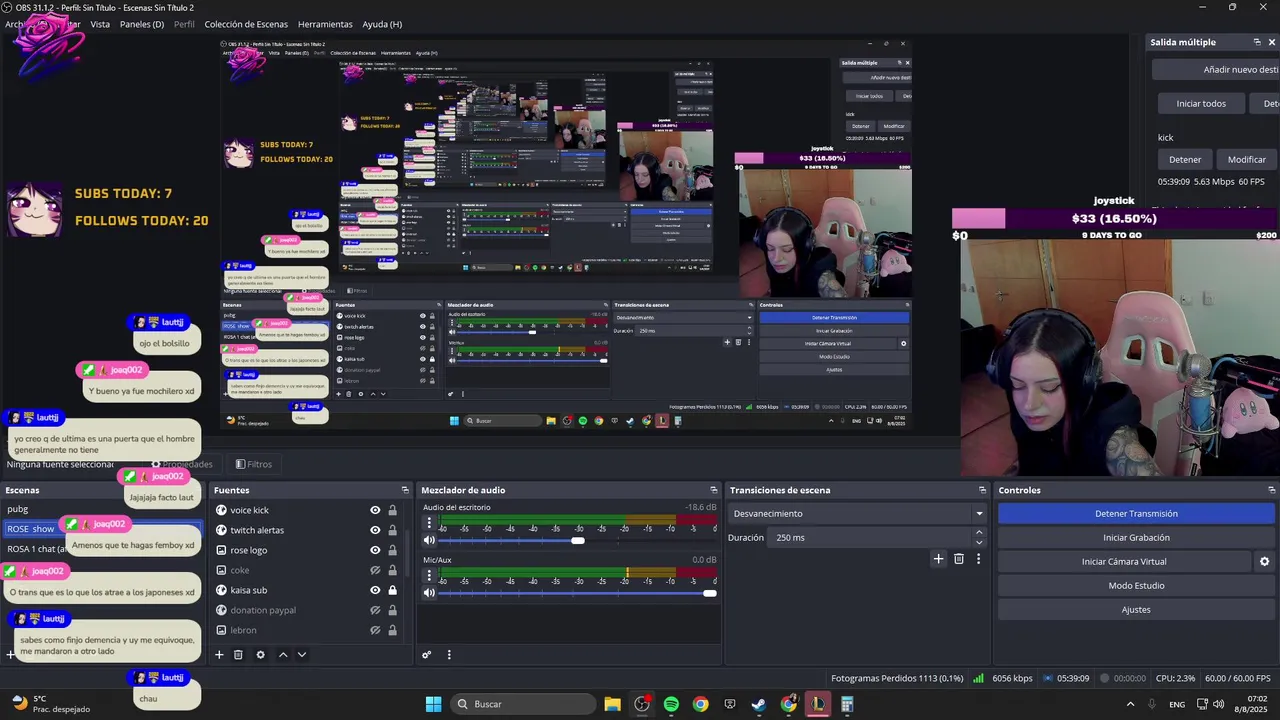Viewport: 1280px width, 720px height.
Task: Open virtual camera settings gear icon
Action: pos(1264,562)
